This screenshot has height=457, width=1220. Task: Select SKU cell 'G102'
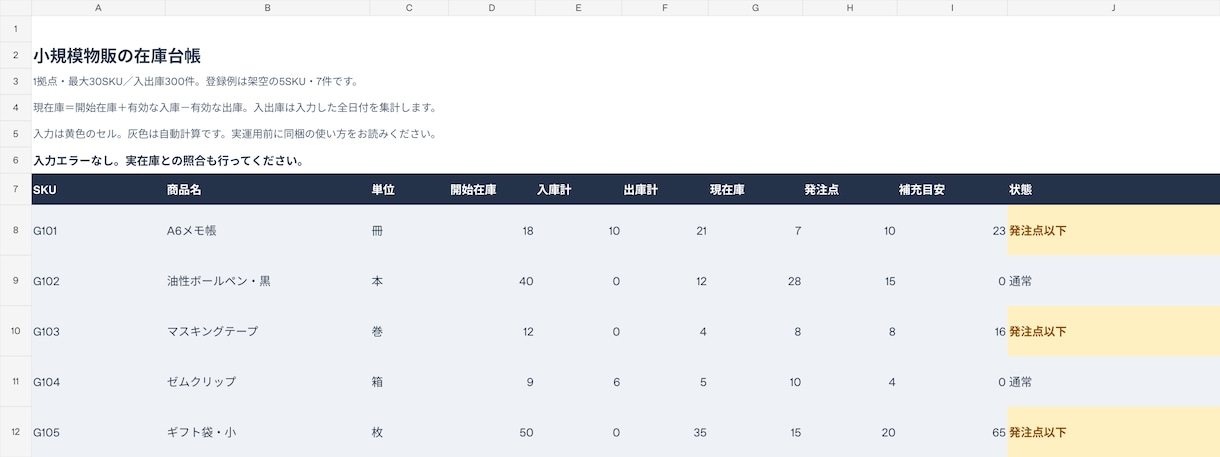tap(98, 281)
